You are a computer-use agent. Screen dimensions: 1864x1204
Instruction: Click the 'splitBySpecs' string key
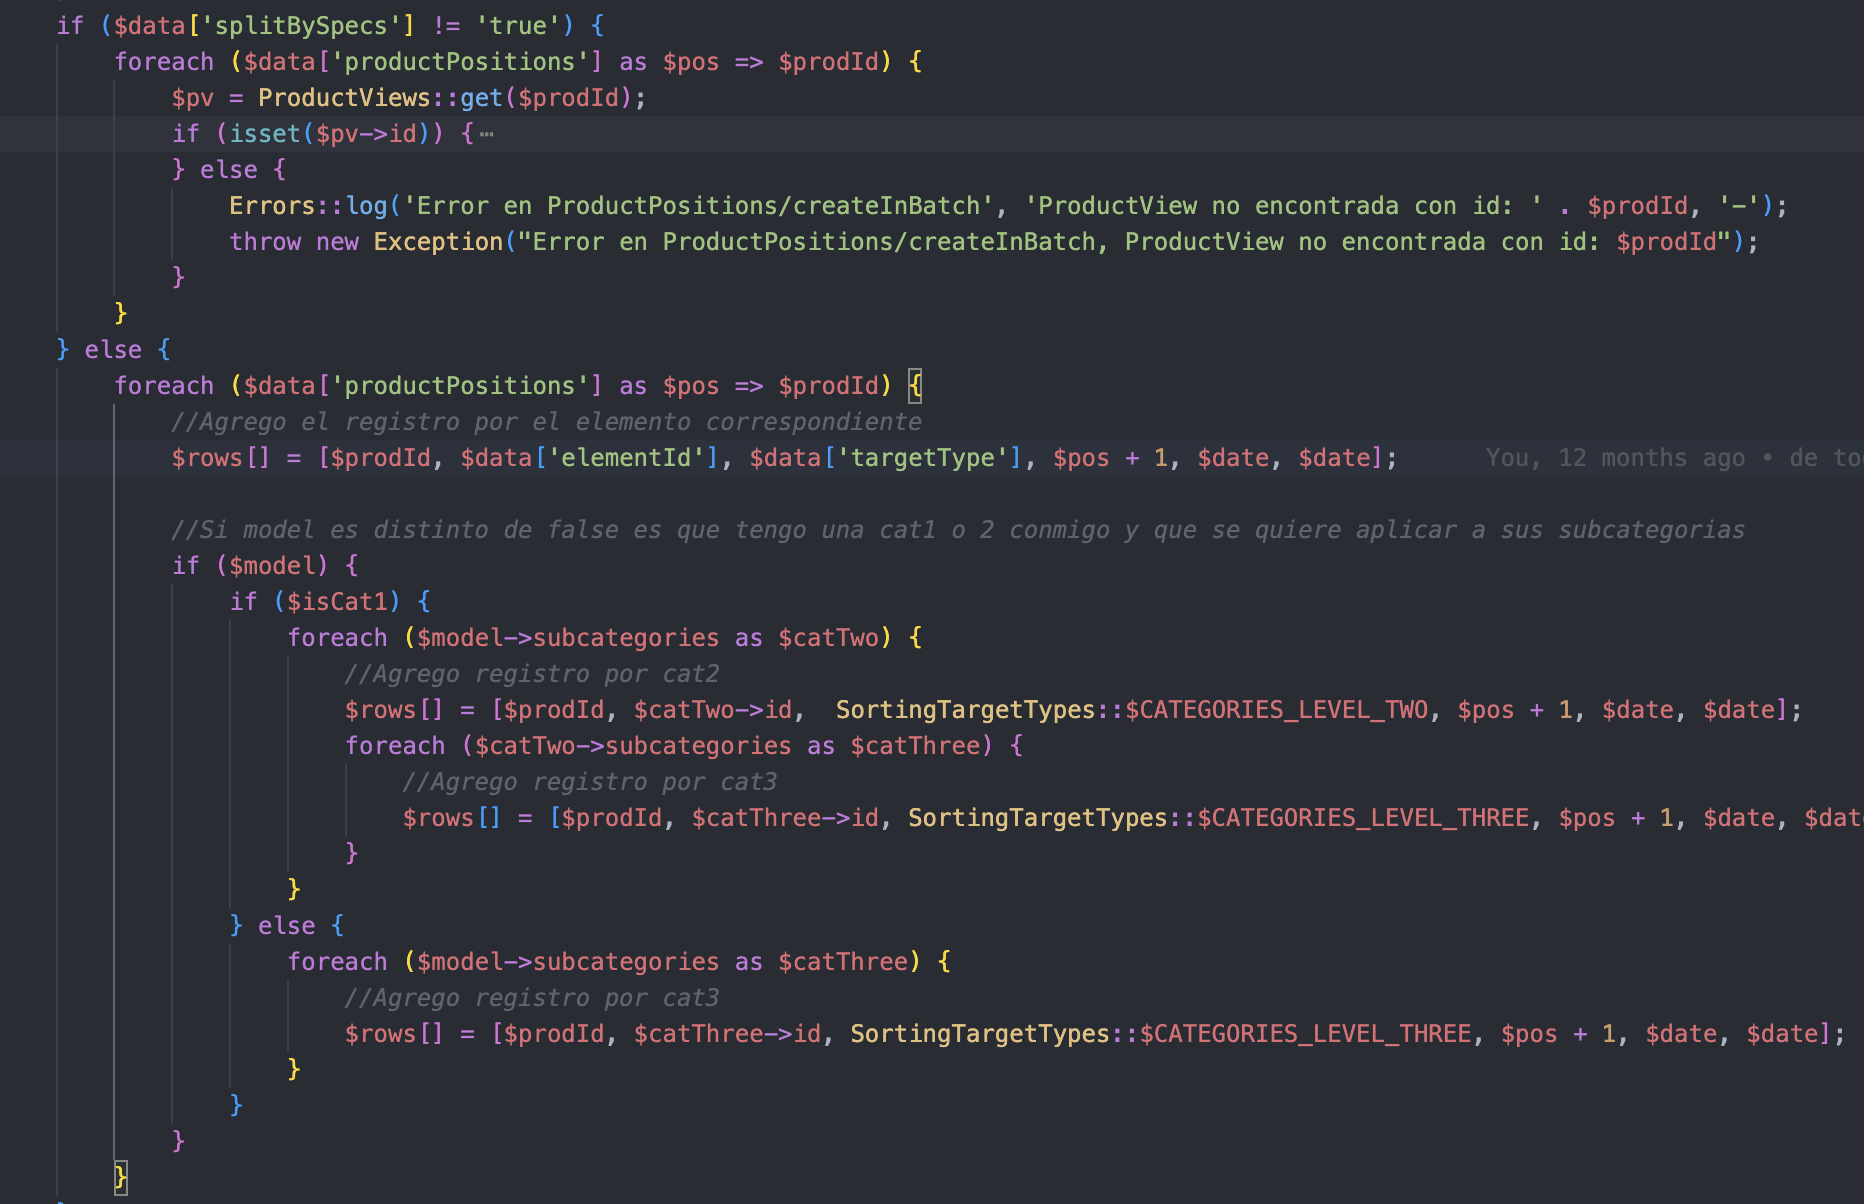(301, 26)
